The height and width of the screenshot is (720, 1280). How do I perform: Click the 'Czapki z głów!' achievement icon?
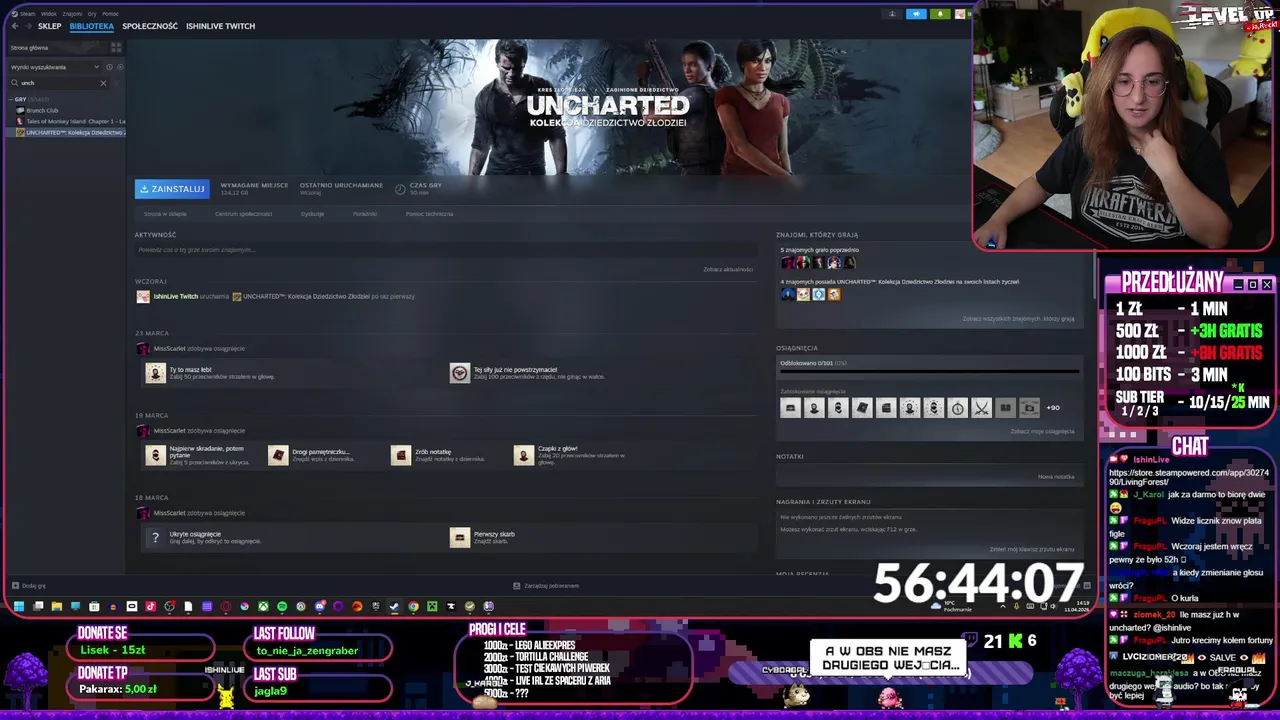coord(524,455)
